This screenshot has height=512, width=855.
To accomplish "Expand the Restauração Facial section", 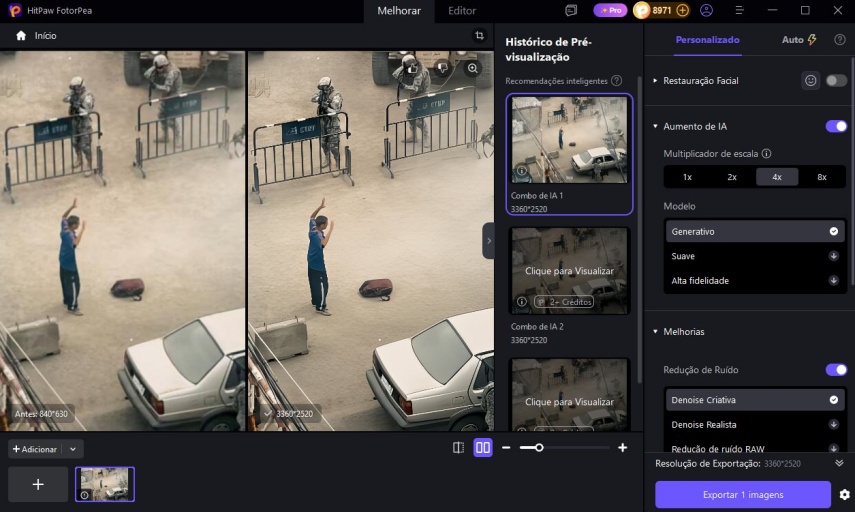I will 655,81.
